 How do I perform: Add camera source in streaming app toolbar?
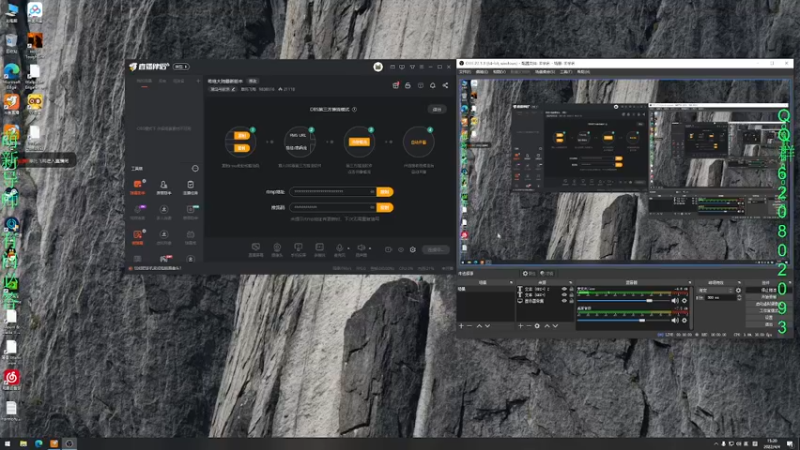(x=277, y=248)
